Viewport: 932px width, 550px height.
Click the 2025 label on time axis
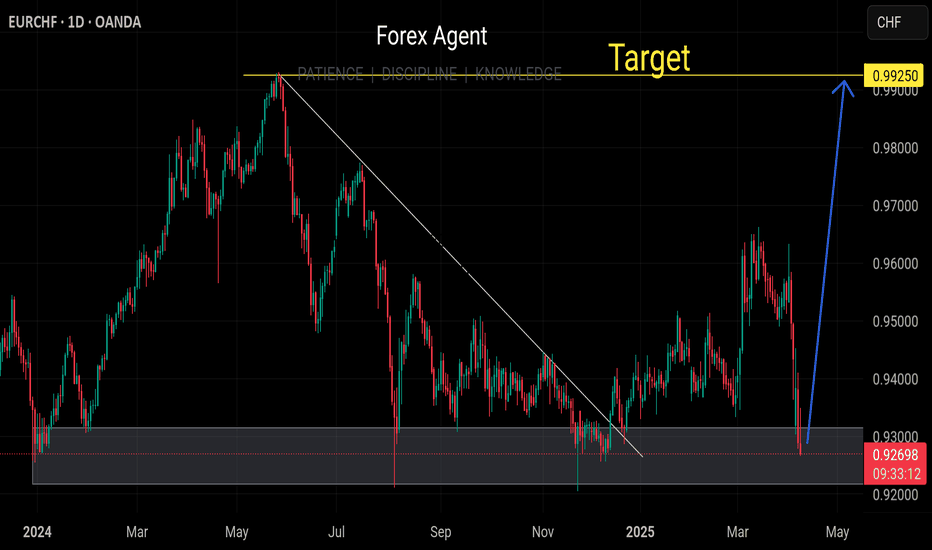(640, 532)
